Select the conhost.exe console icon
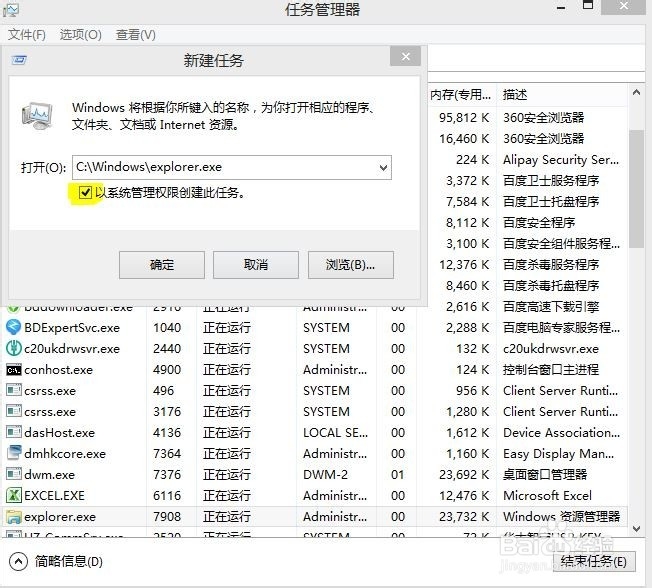The image size is (652, 588). coord(13,370)
